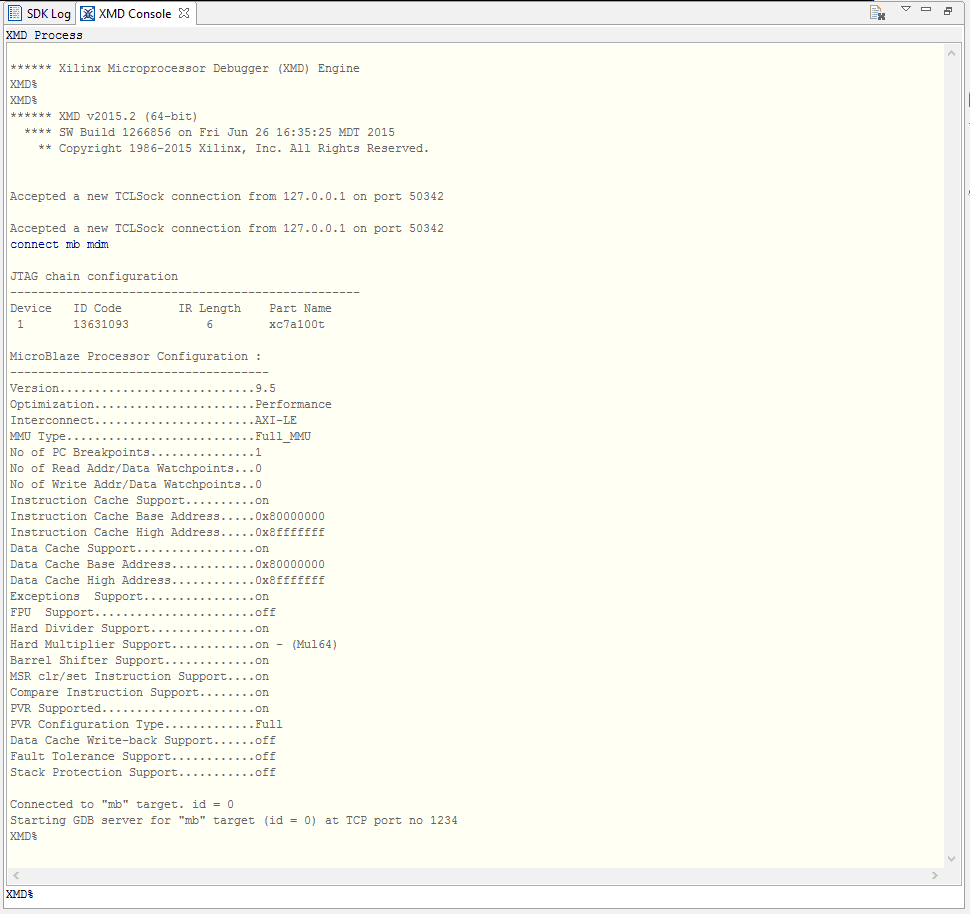The image size is (970, 914).
Task: Click the SDK Log tab document icon
Action: pos(13,13)
